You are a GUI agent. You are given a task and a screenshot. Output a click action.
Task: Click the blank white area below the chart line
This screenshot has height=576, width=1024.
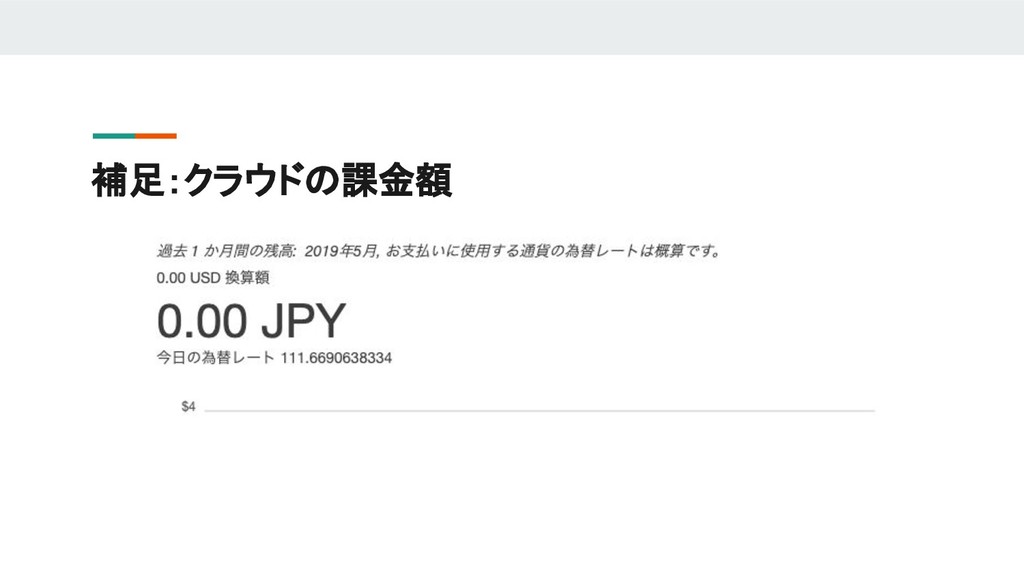512,496
